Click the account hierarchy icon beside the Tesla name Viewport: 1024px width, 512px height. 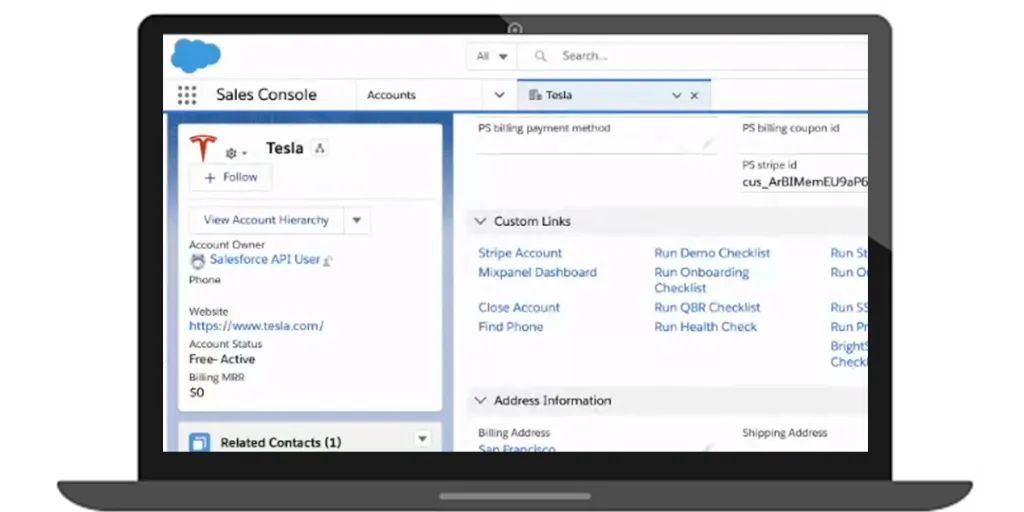(x=319, y=148)
